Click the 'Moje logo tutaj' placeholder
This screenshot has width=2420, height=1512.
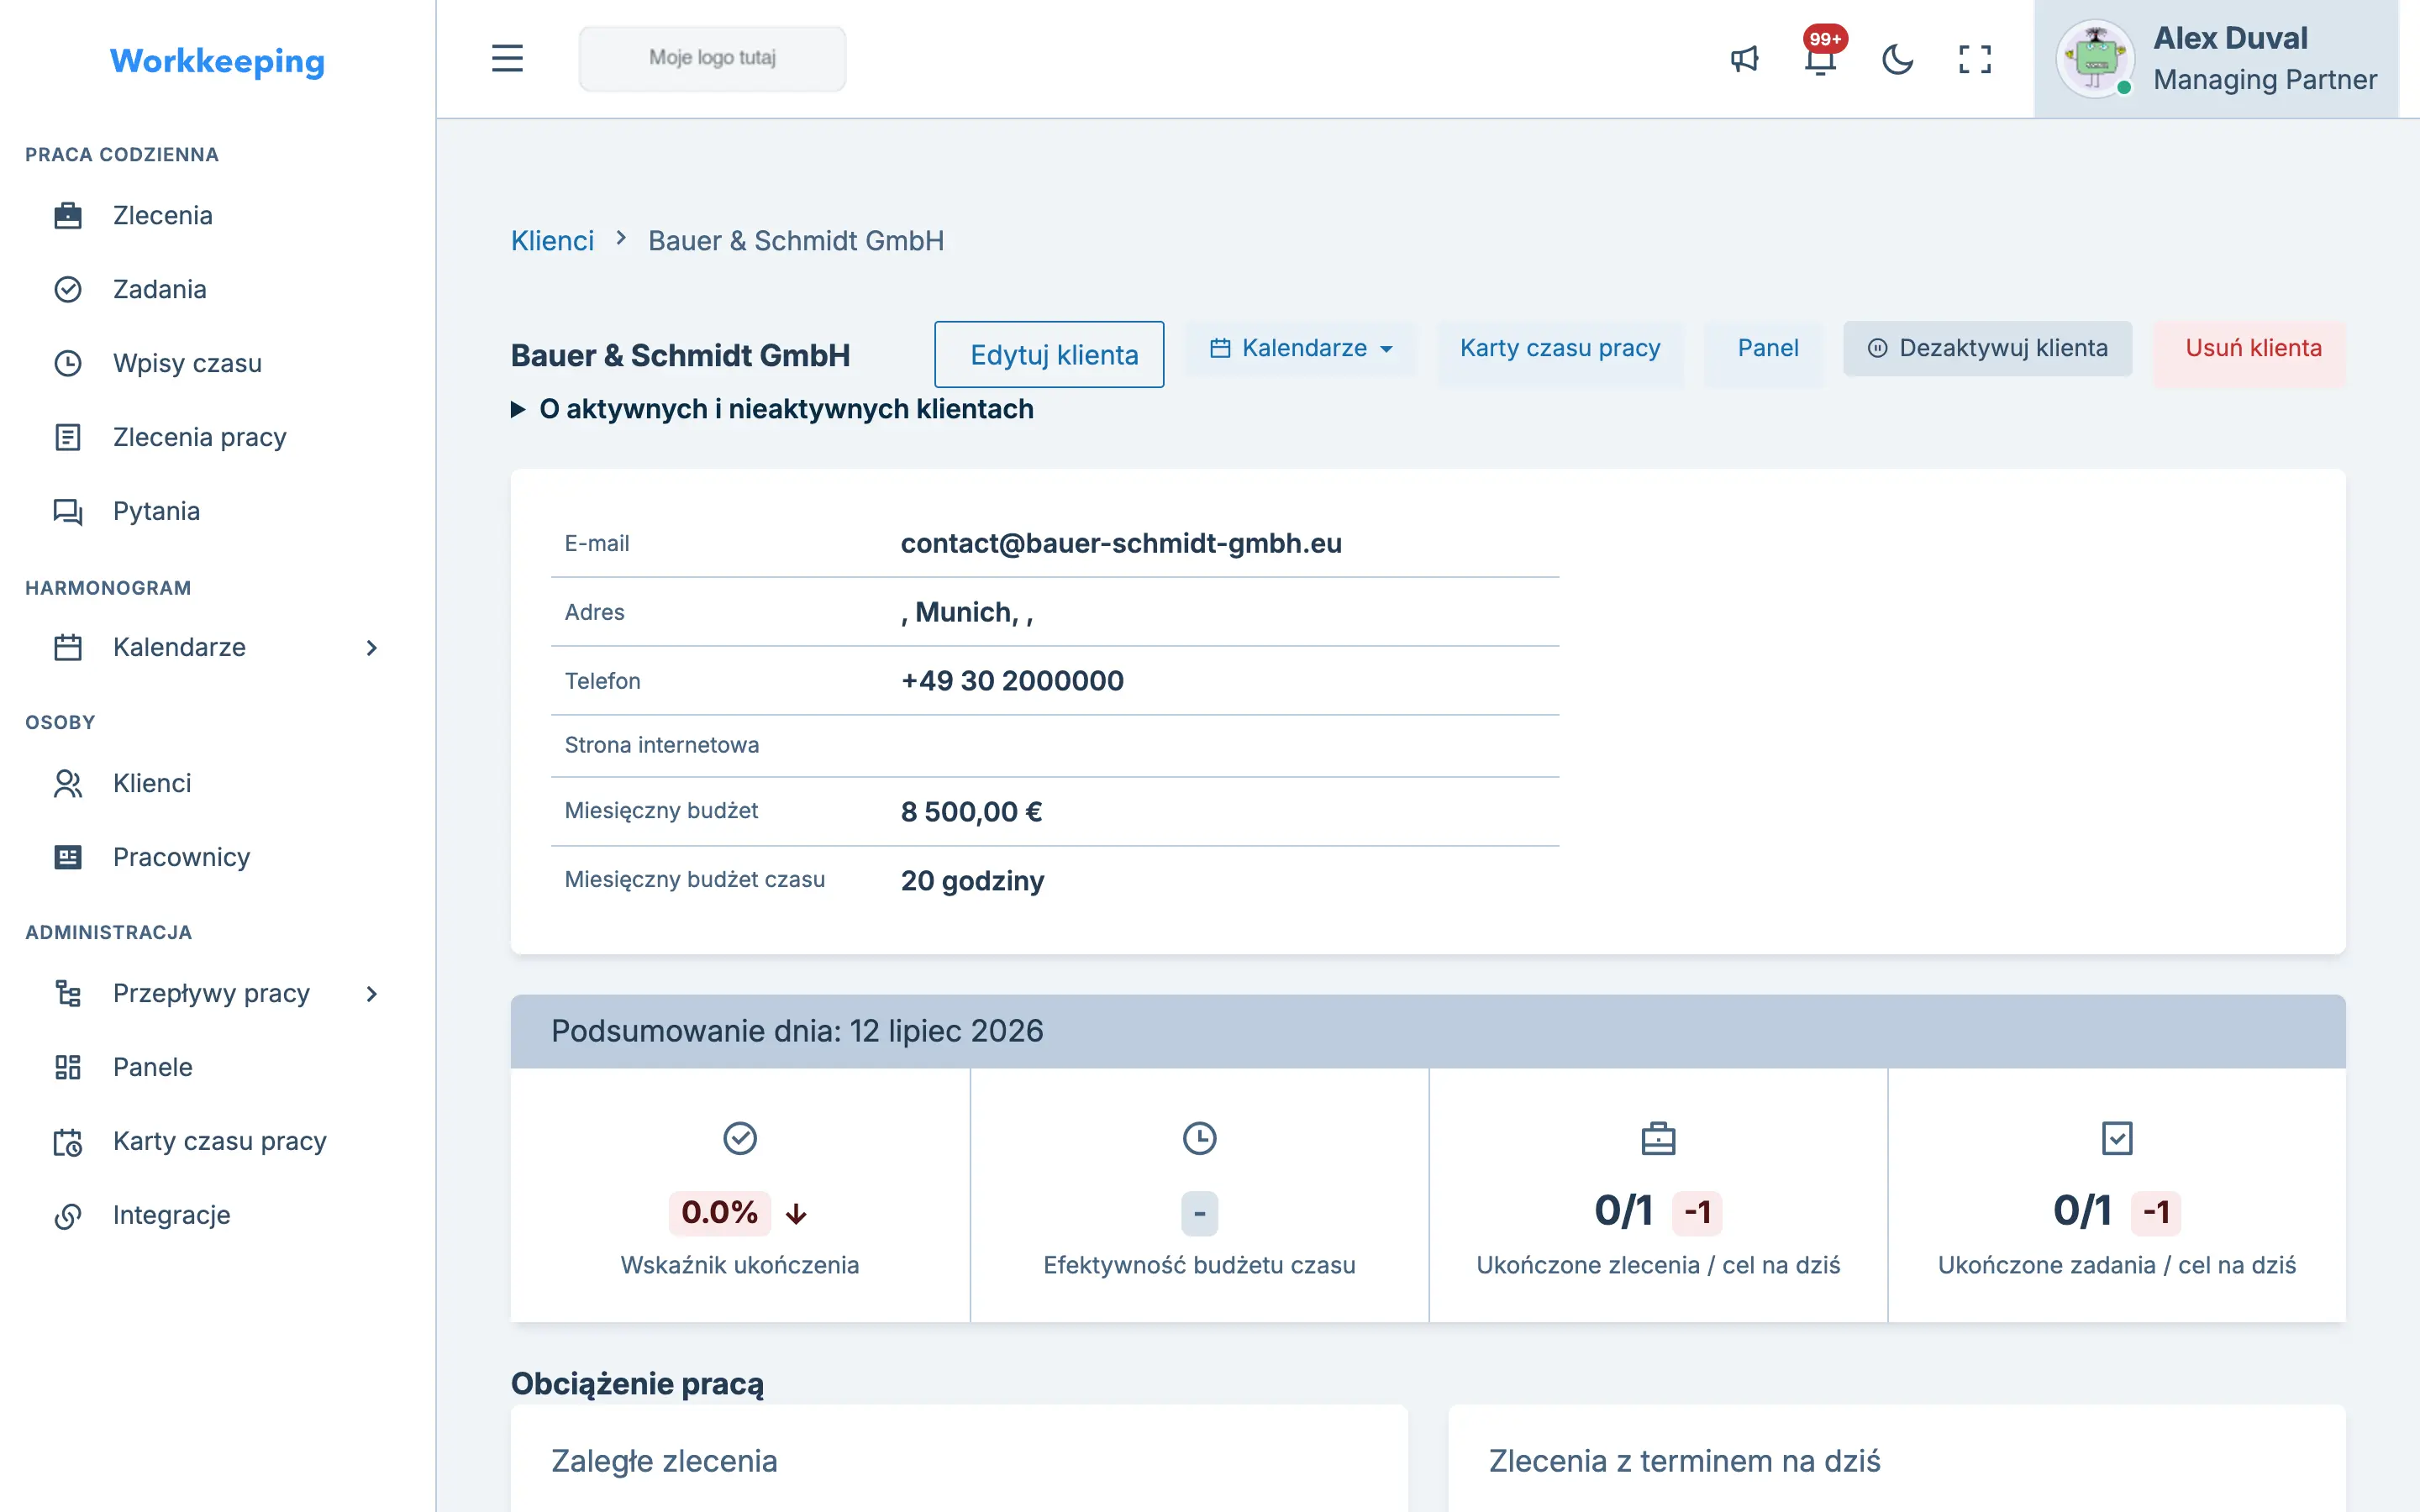[x=712, y=58]
